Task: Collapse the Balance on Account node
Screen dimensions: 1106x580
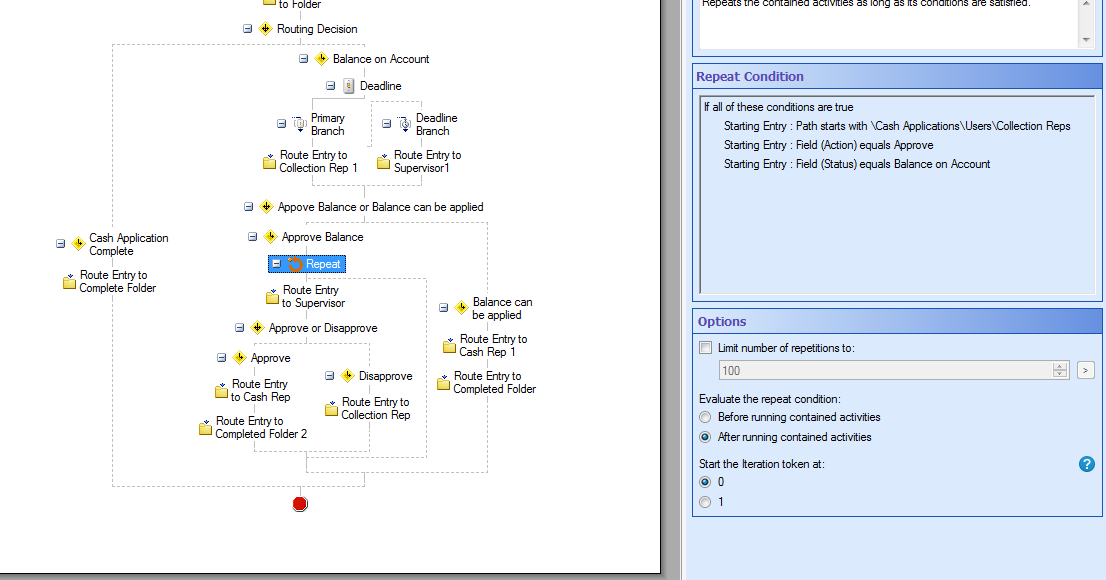Action: 304,59
